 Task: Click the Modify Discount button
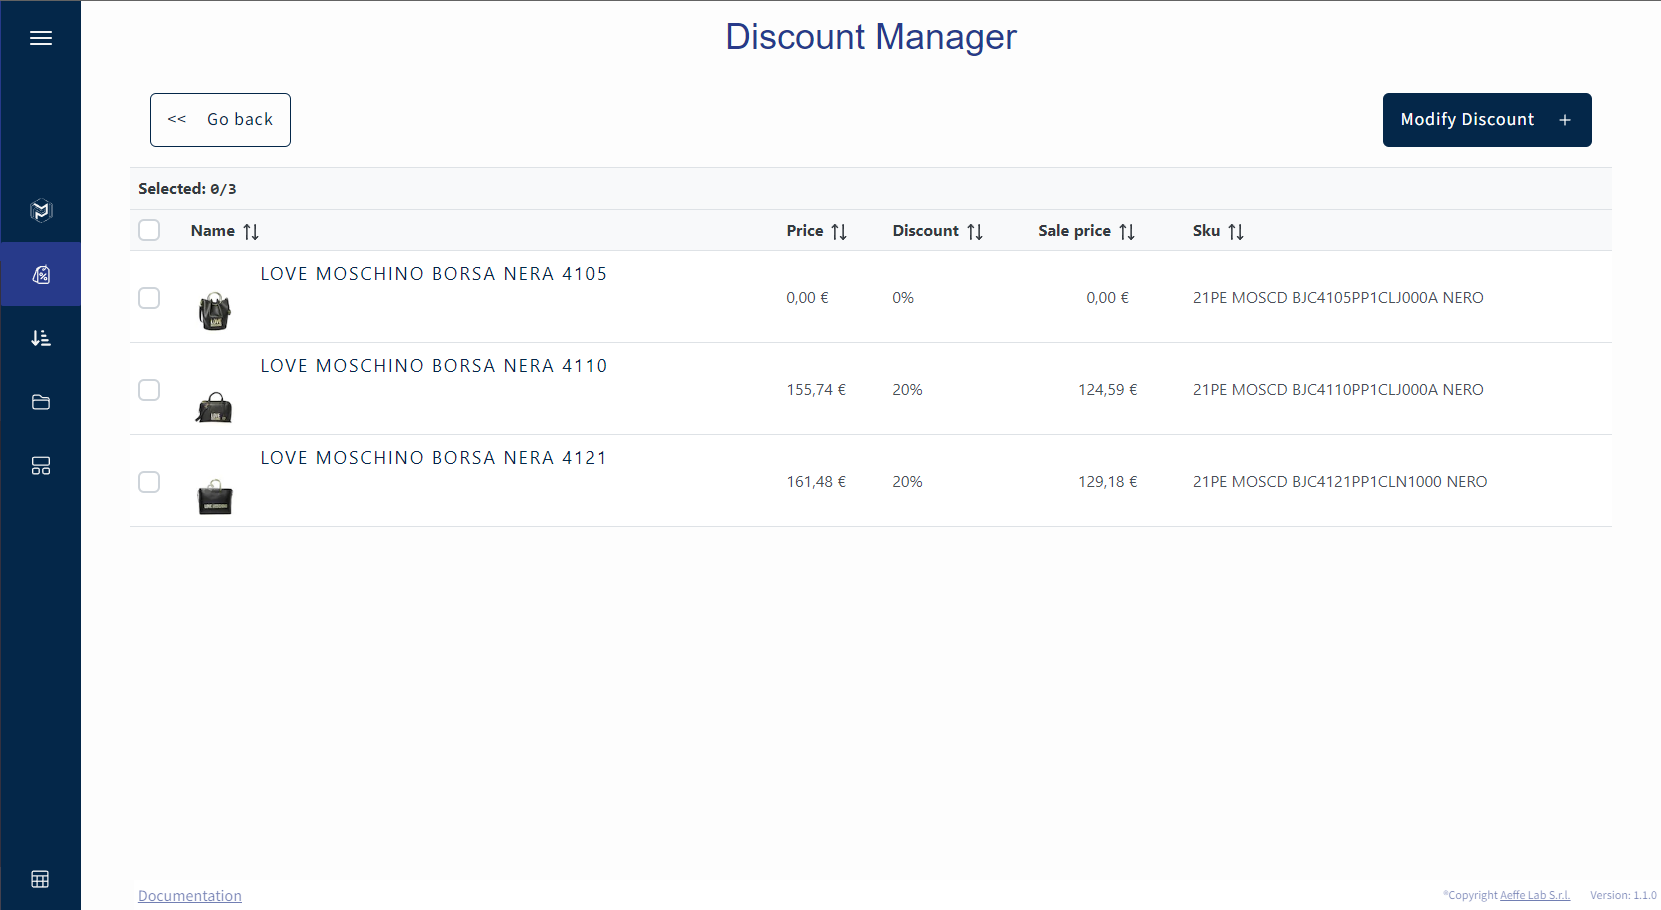(1487, 120)
